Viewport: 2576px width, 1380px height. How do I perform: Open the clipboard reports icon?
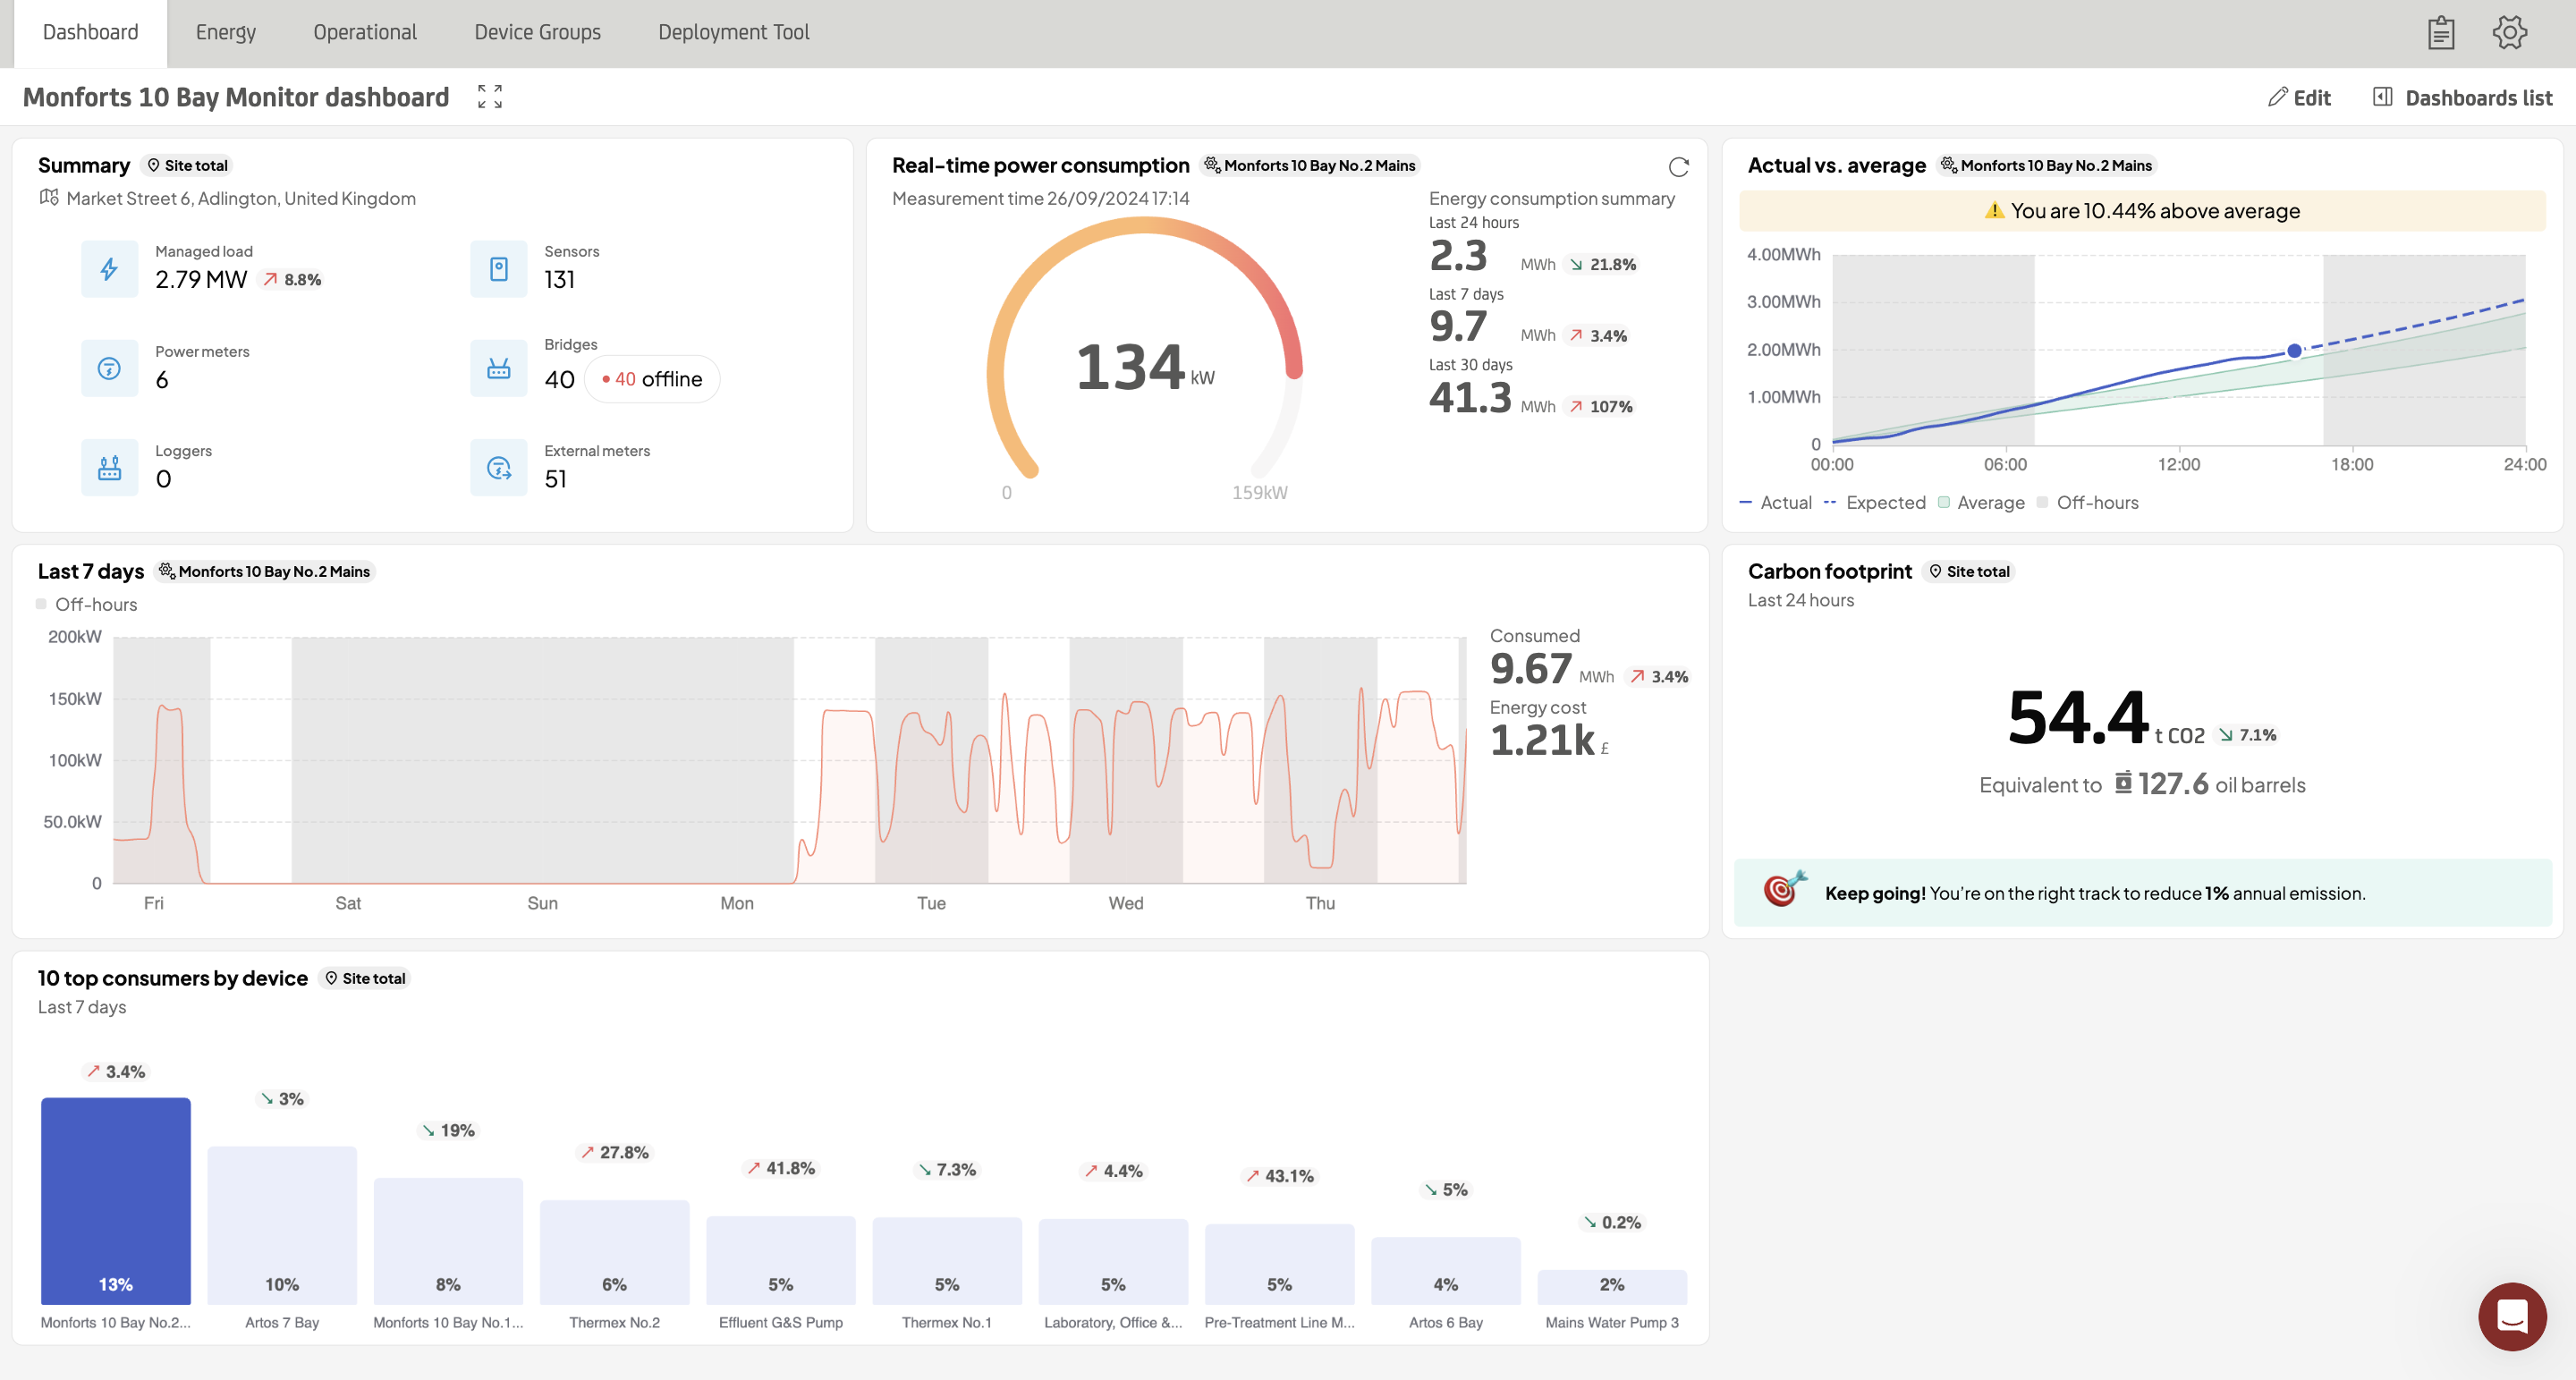pyautogui.click(x=2440, y=33)
